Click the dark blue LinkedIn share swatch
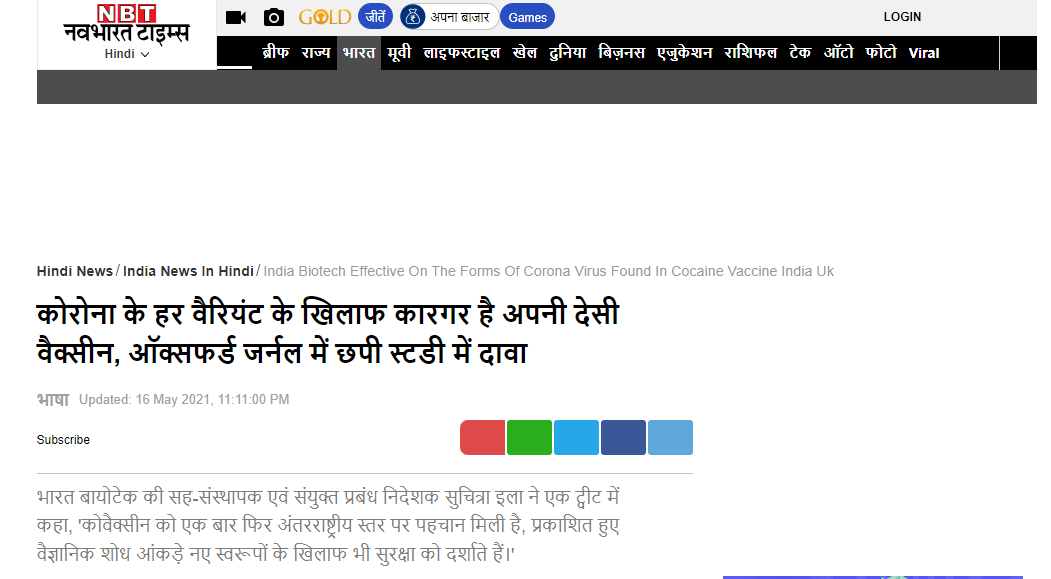The image size is (1051, 579). tap(623, 437)
